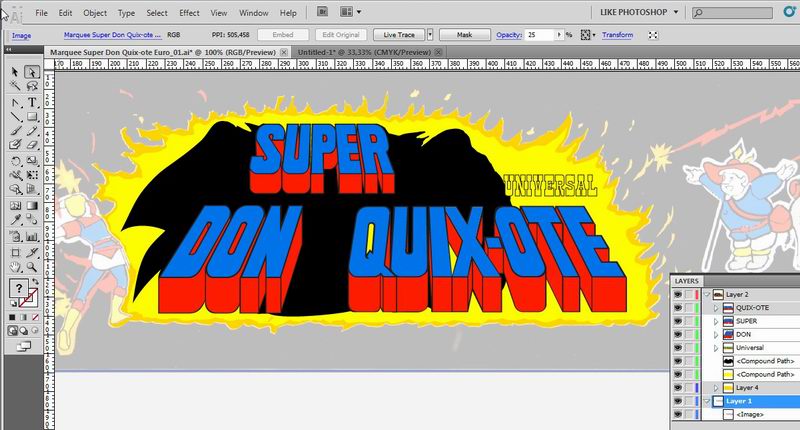Screen dimensions: 800x430
Task: Open the Effect menu
Action: [189, 13]
